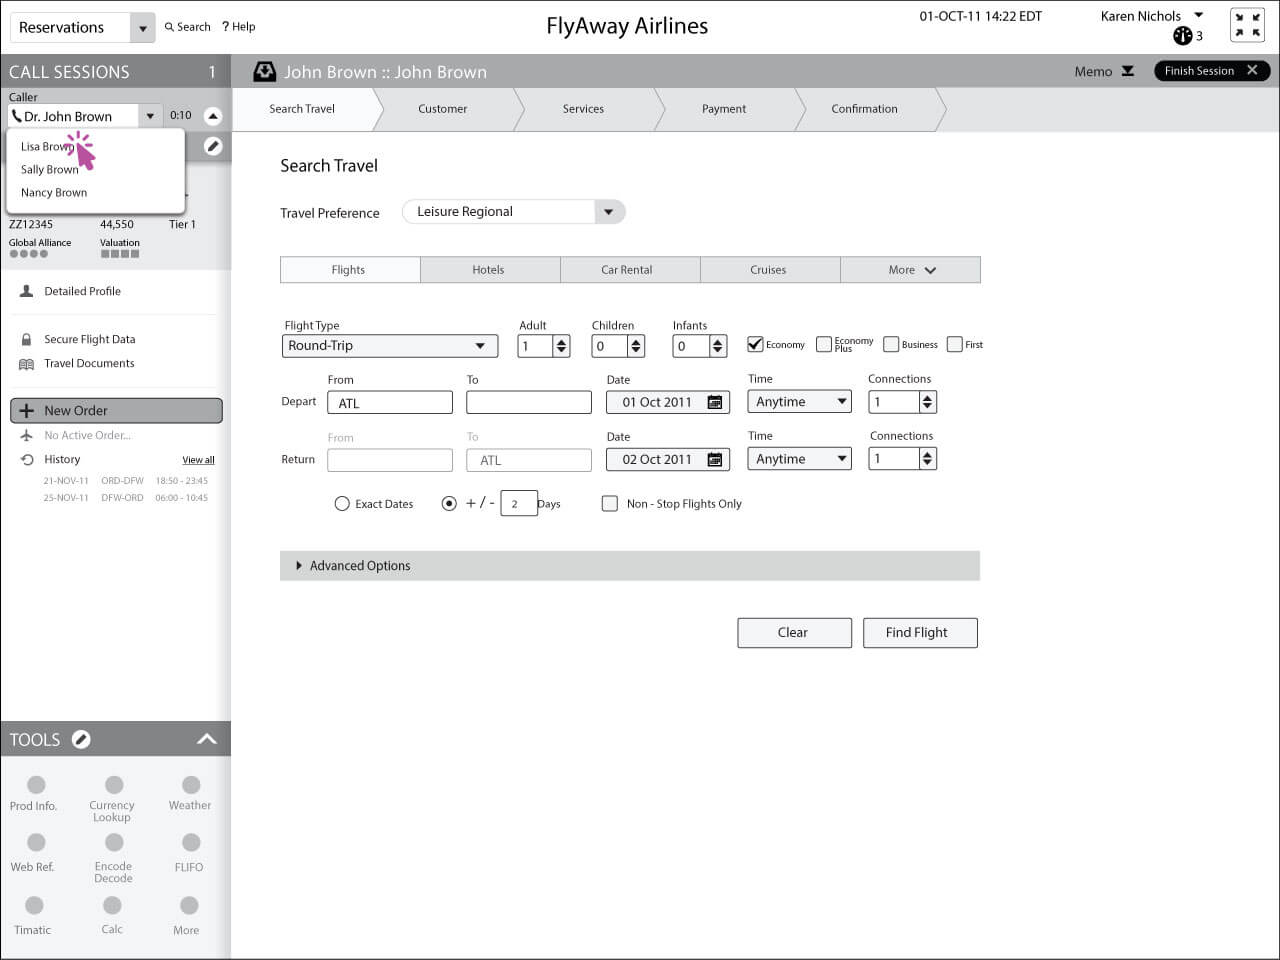
Task: Switch to the Hotels tab
Action: (489, 270)
